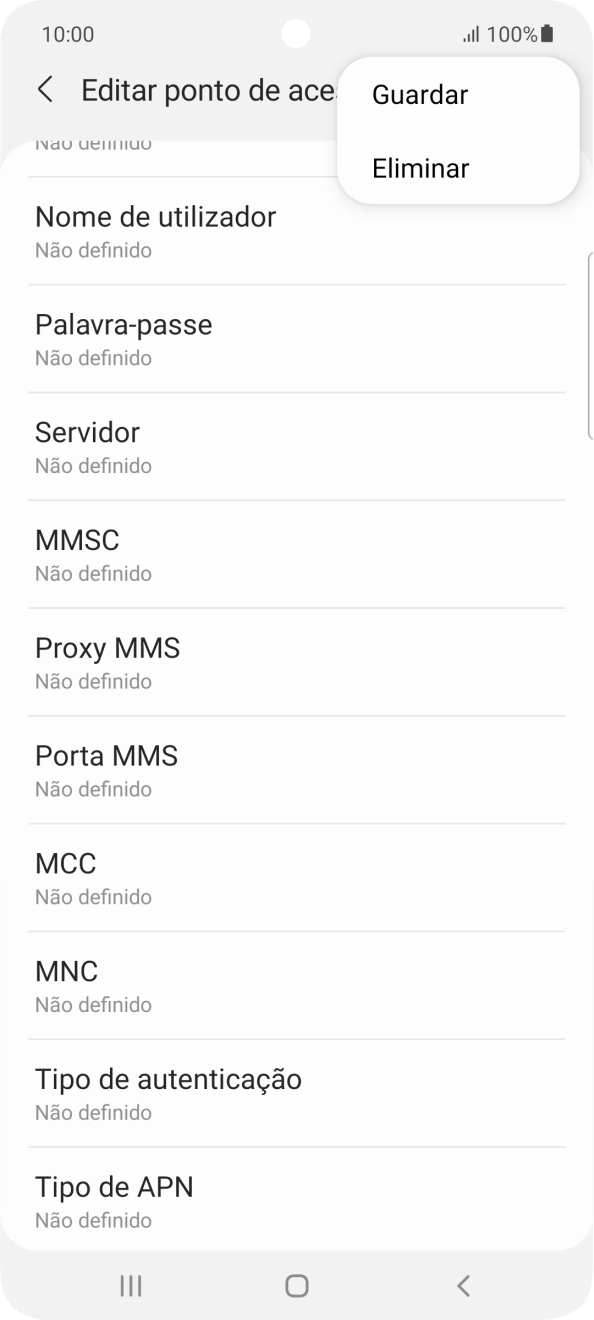Tap the clock showing 10:00

coord(69,34)
